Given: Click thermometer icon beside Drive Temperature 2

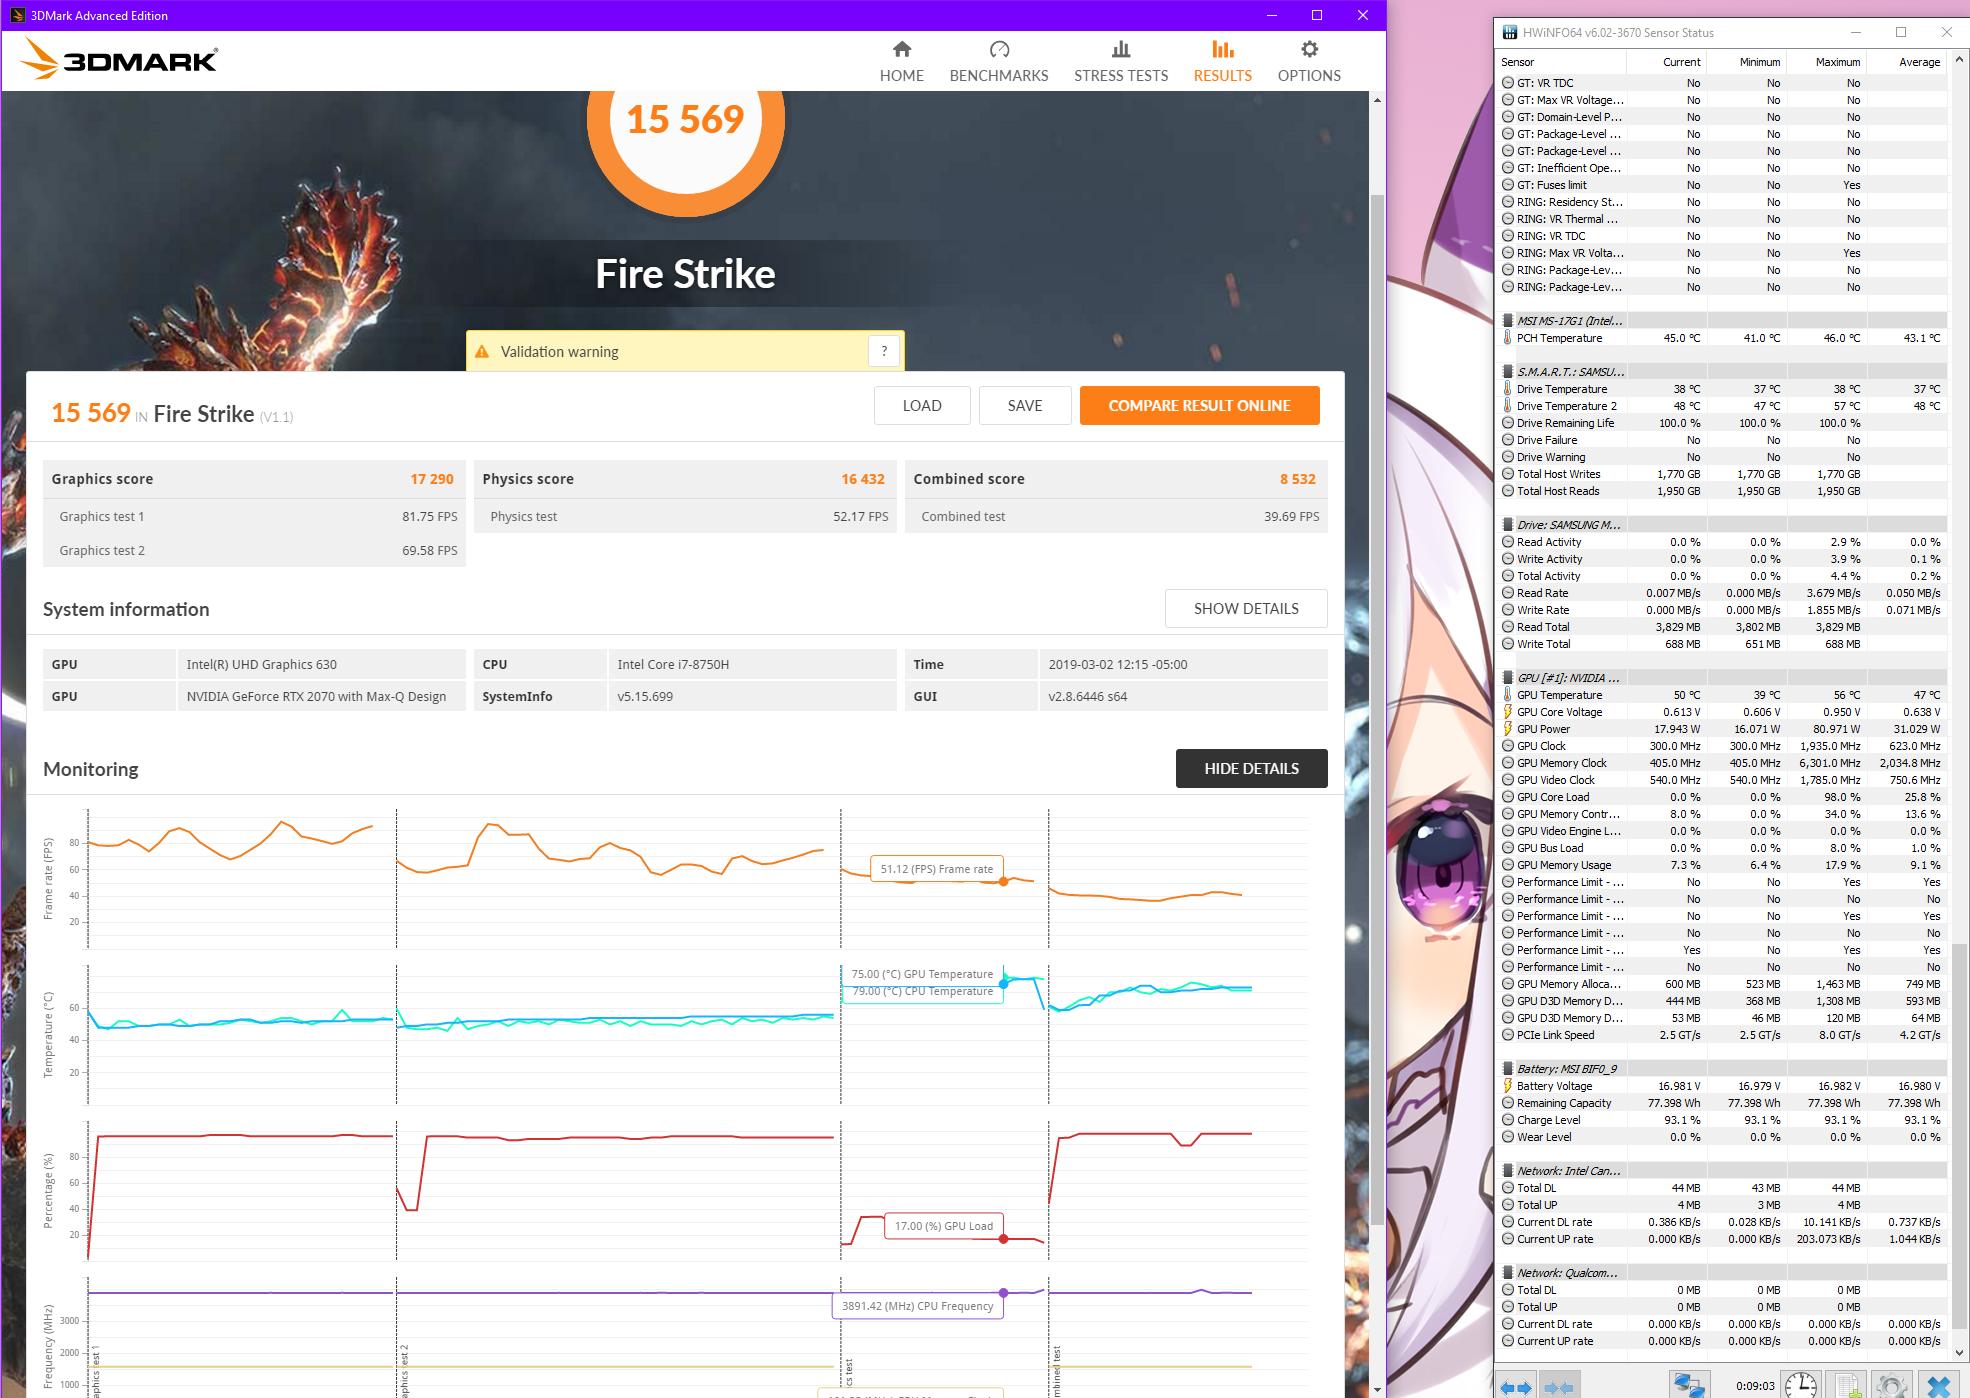Looking at the screenshot, I should click(x=1508, y=406).
